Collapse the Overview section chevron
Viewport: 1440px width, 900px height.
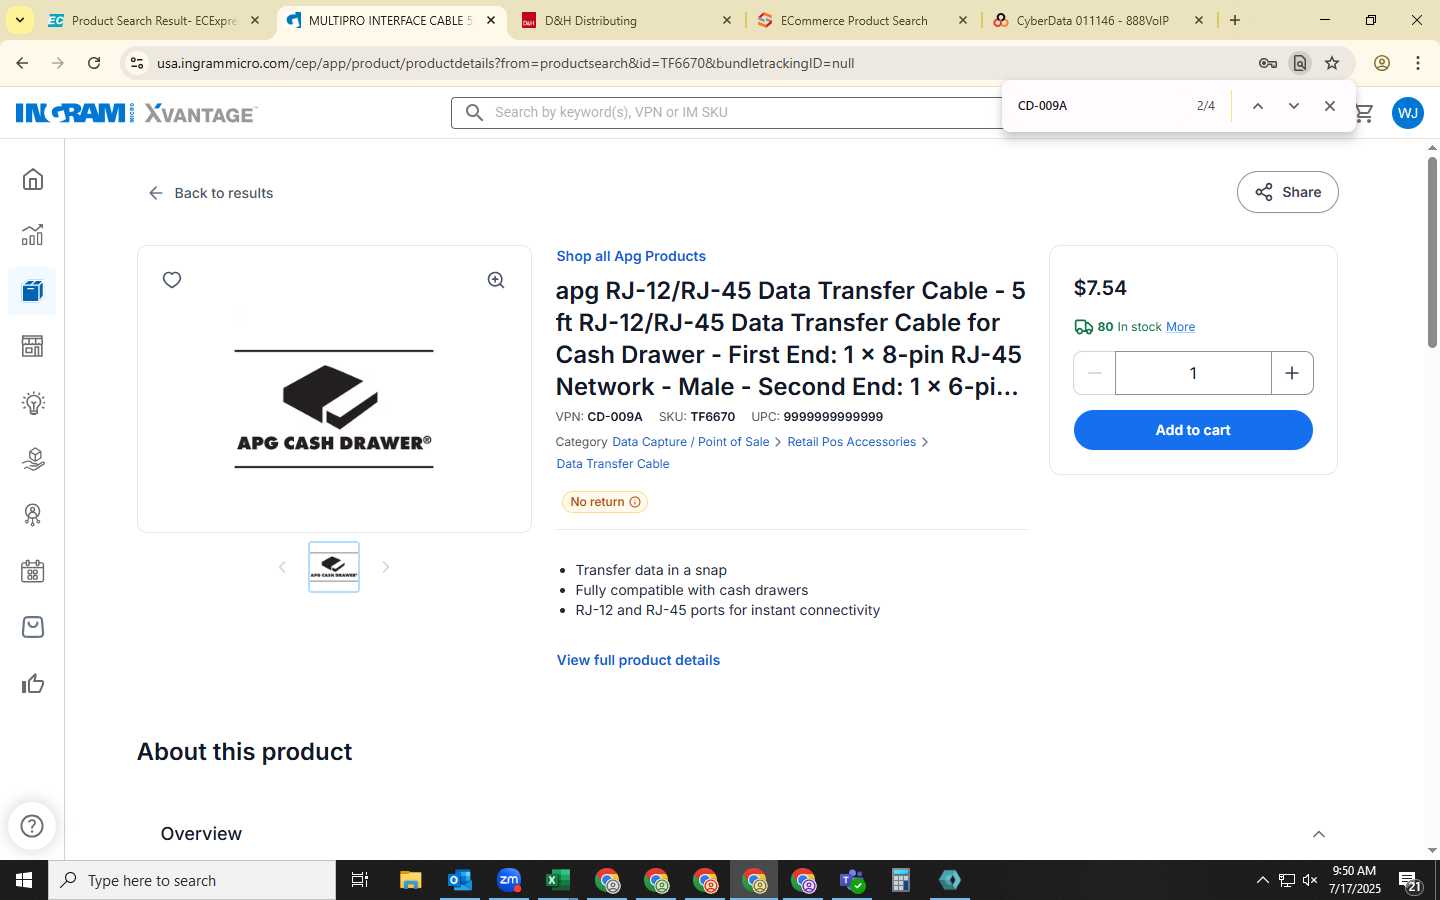(1319, 834)
